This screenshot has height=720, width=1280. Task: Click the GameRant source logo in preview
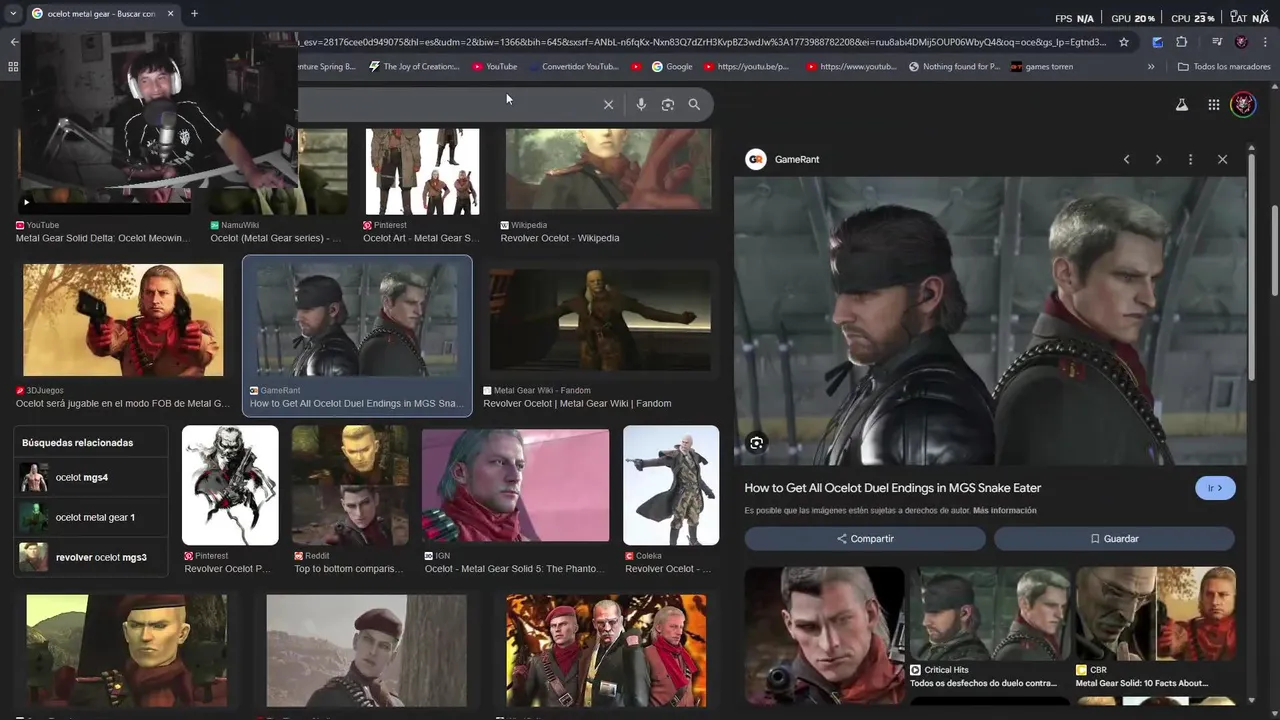click(756, 159)
